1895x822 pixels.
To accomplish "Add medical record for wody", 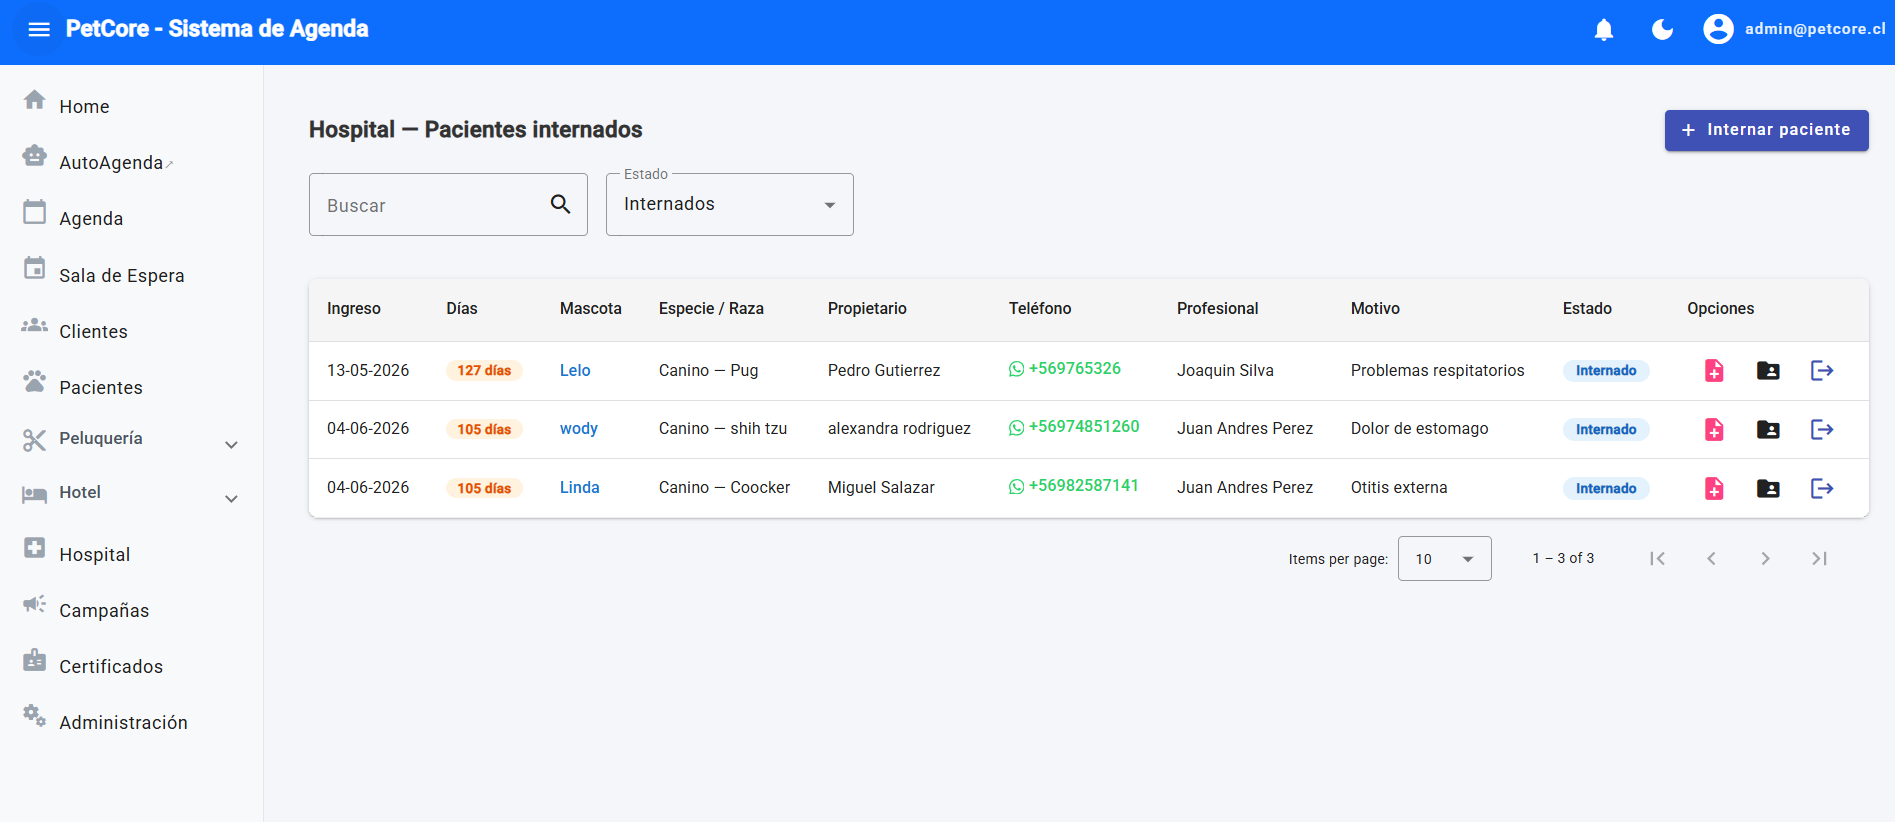I will click(1714, 429).
